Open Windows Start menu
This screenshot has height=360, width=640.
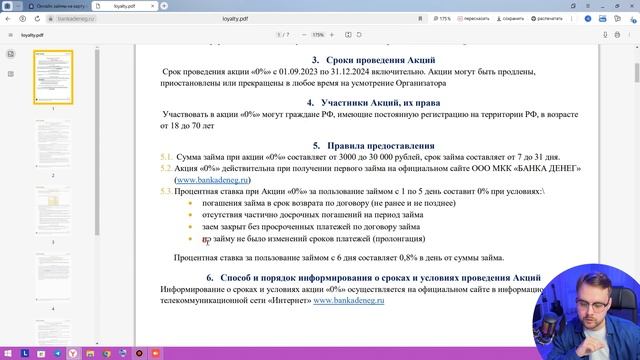click(x=8, y=353)
